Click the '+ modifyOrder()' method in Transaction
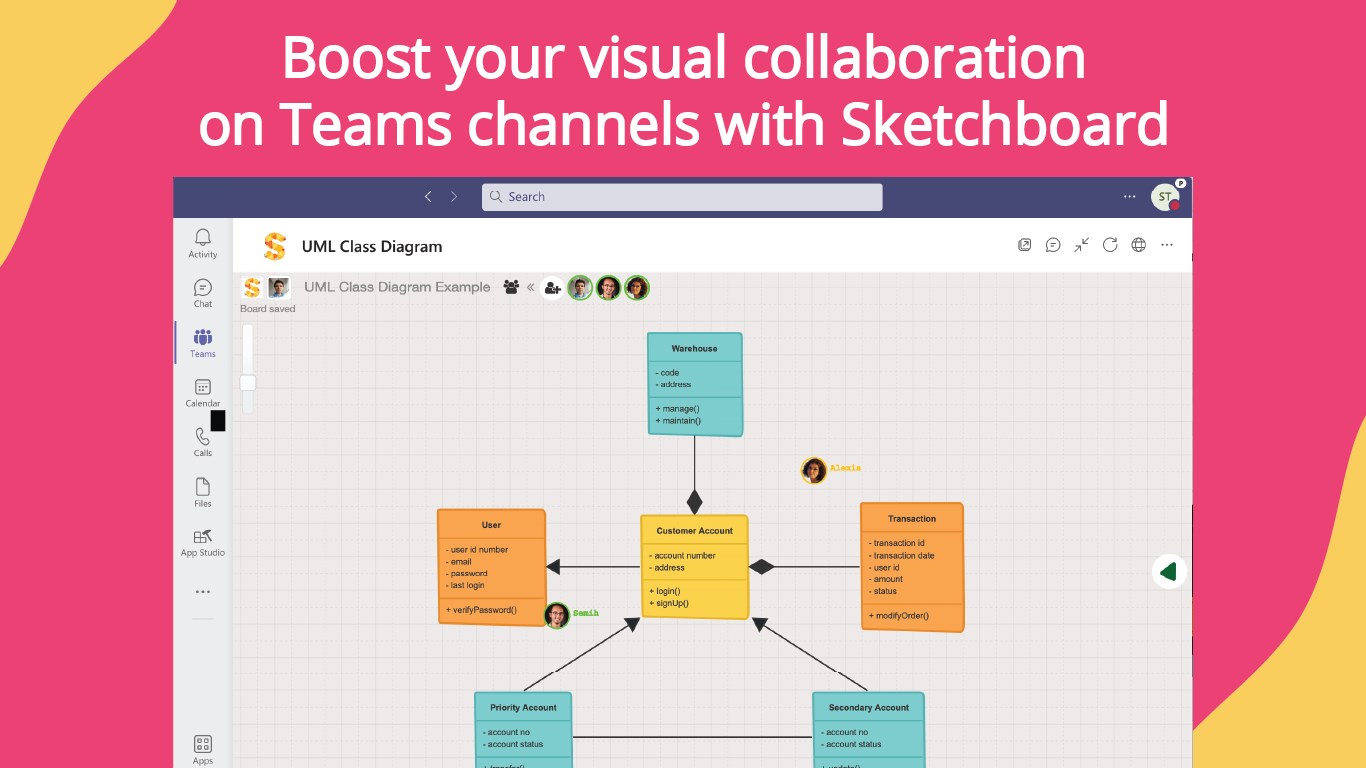This screenshot has width=1366, height=768. (x=899, y=616)
